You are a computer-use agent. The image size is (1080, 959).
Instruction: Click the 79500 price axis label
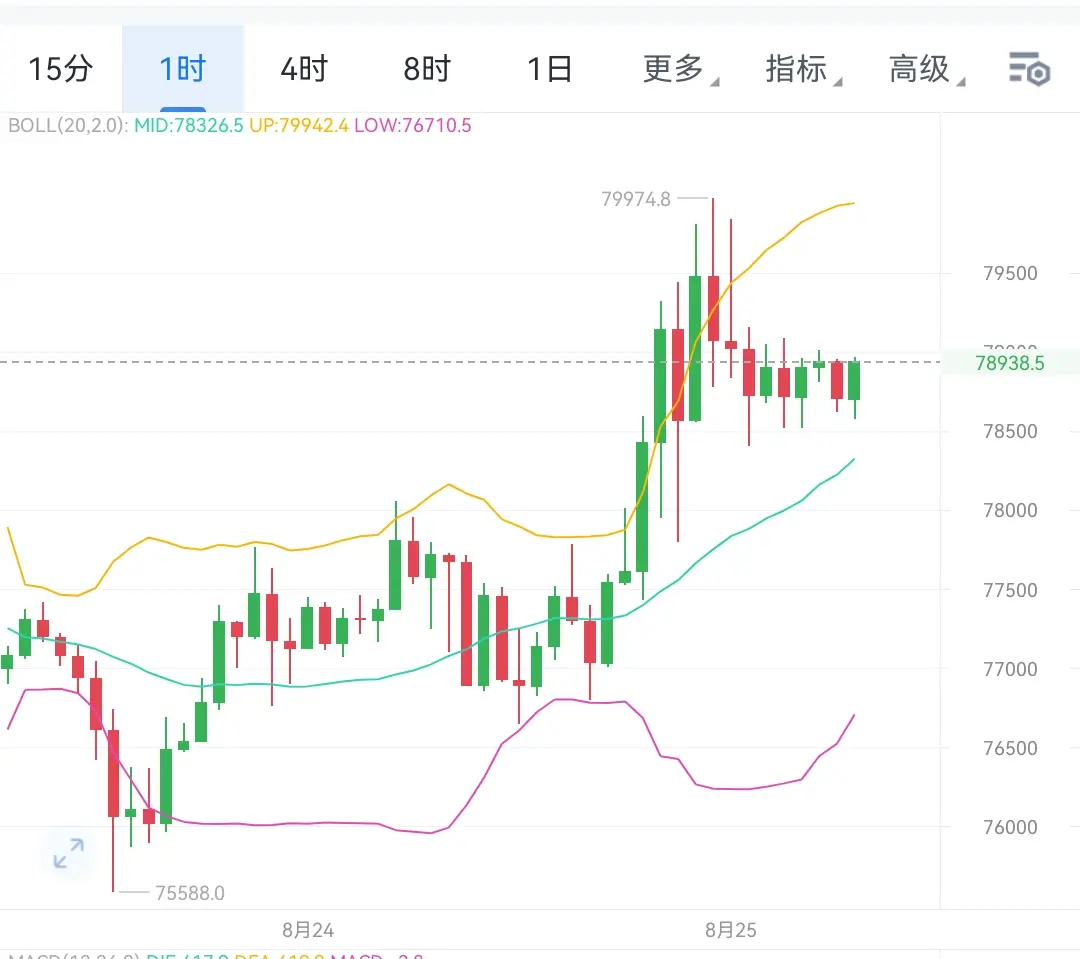coord(1010,274)
